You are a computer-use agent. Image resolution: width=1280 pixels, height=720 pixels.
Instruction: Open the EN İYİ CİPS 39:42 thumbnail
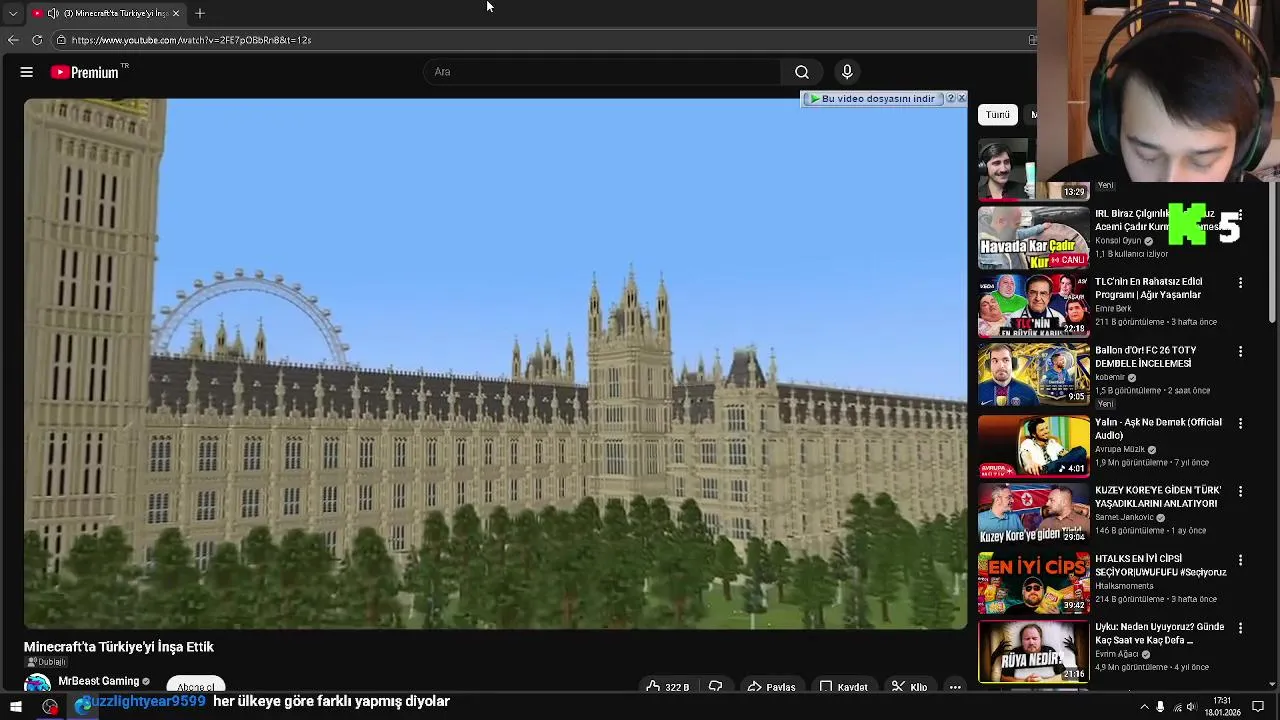(1033, 582)
